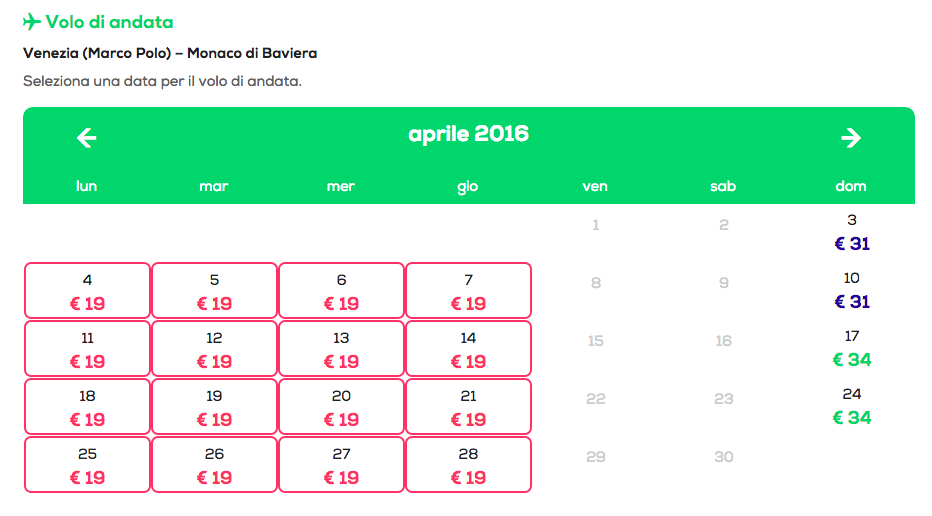Image resolution: width=932 pixels, height=516 pixels.
Task: Choose the April 13 flight
Action: (x=341, y=350)
